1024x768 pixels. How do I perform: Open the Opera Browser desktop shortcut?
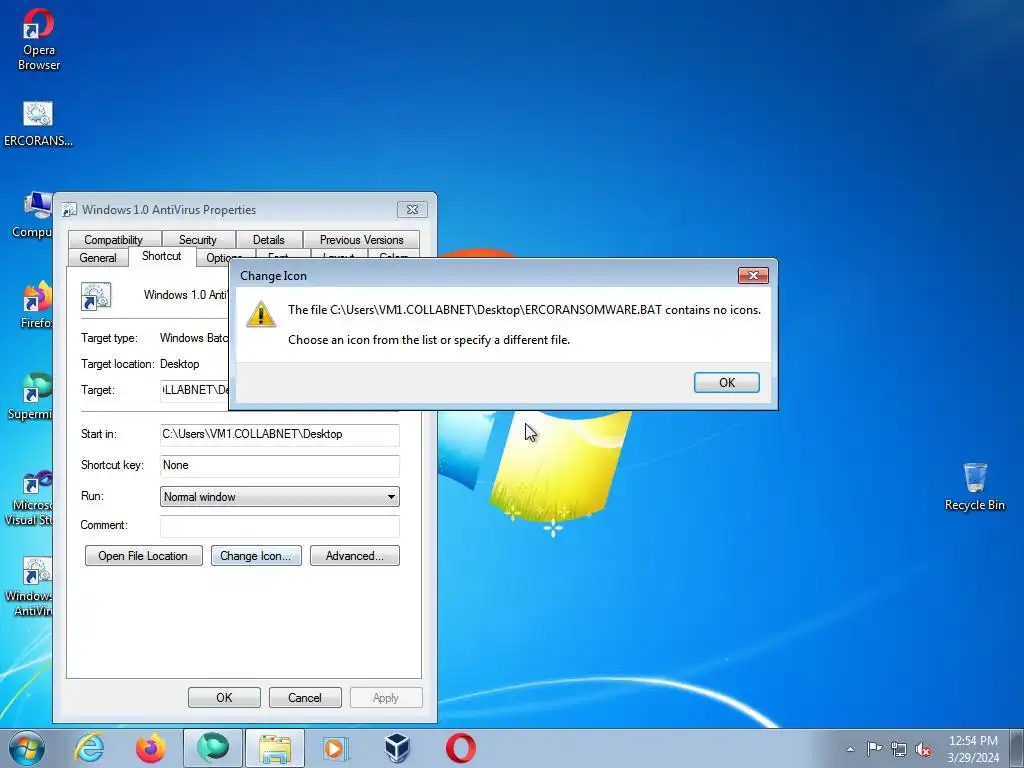[39, 39]
